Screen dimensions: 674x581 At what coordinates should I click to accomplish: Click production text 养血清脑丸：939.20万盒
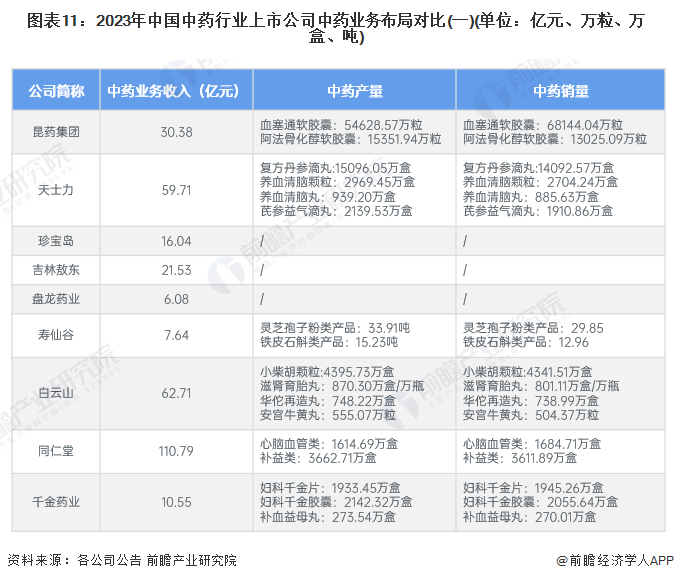tap(328, 197)
